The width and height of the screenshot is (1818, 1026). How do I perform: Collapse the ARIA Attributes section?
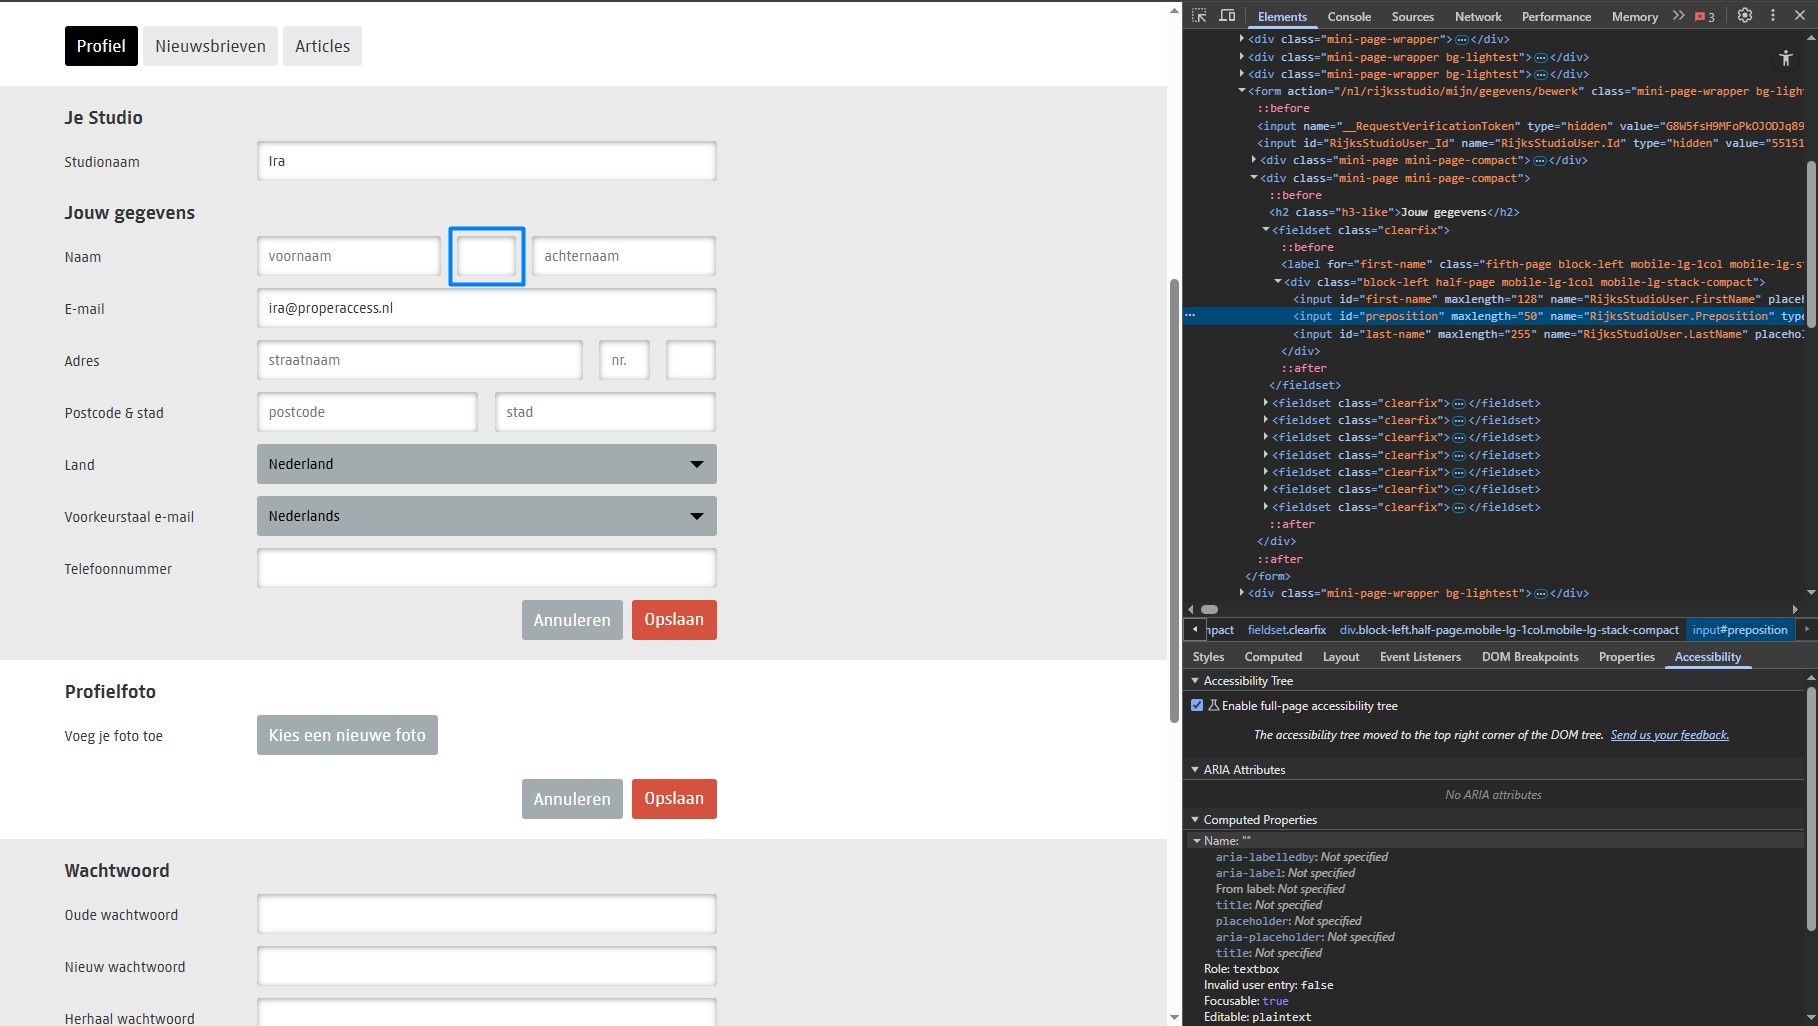(x=1195, y=770)
